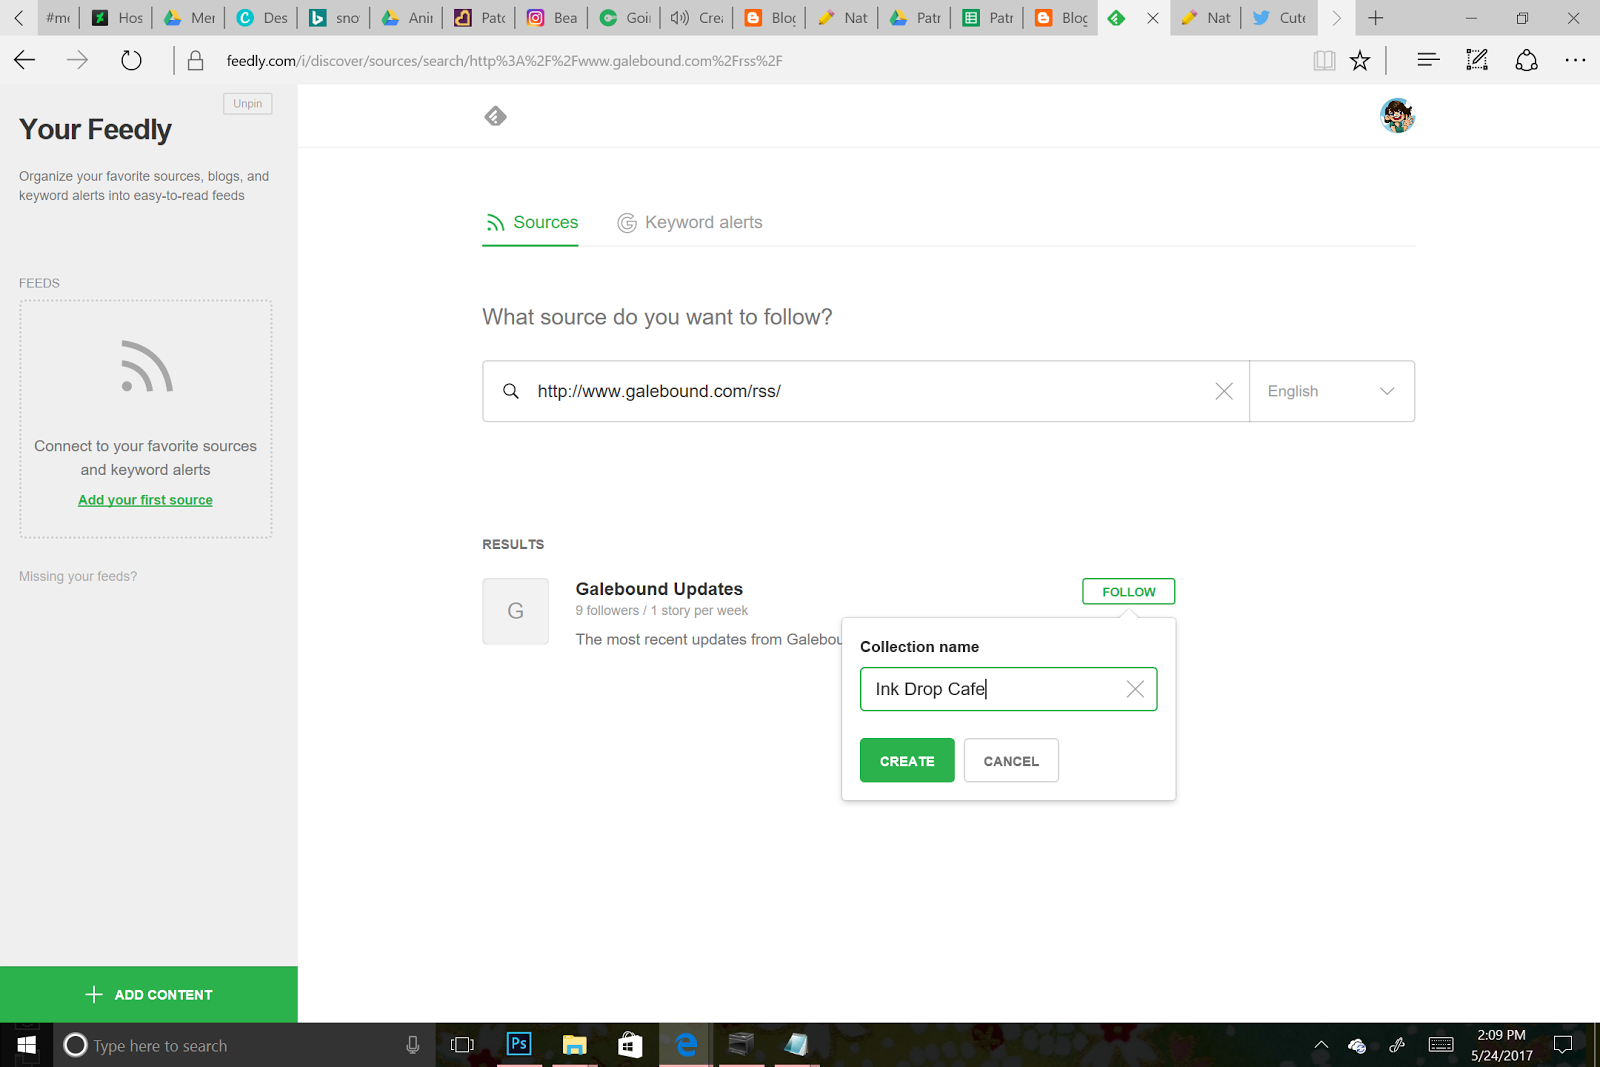Click the Edge icon on taskbar
1600x1067 pixels.
[686, 1044]
